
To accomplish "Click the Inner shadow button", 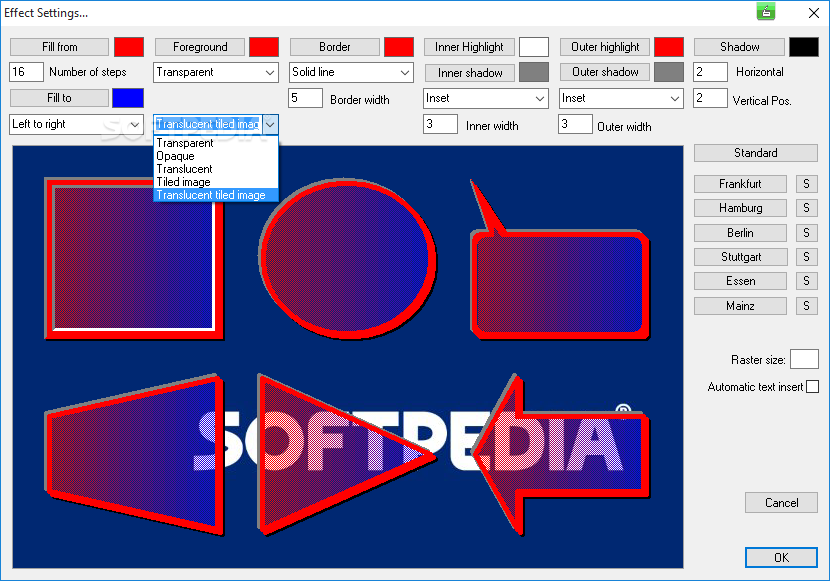I will tap(470, 72).
